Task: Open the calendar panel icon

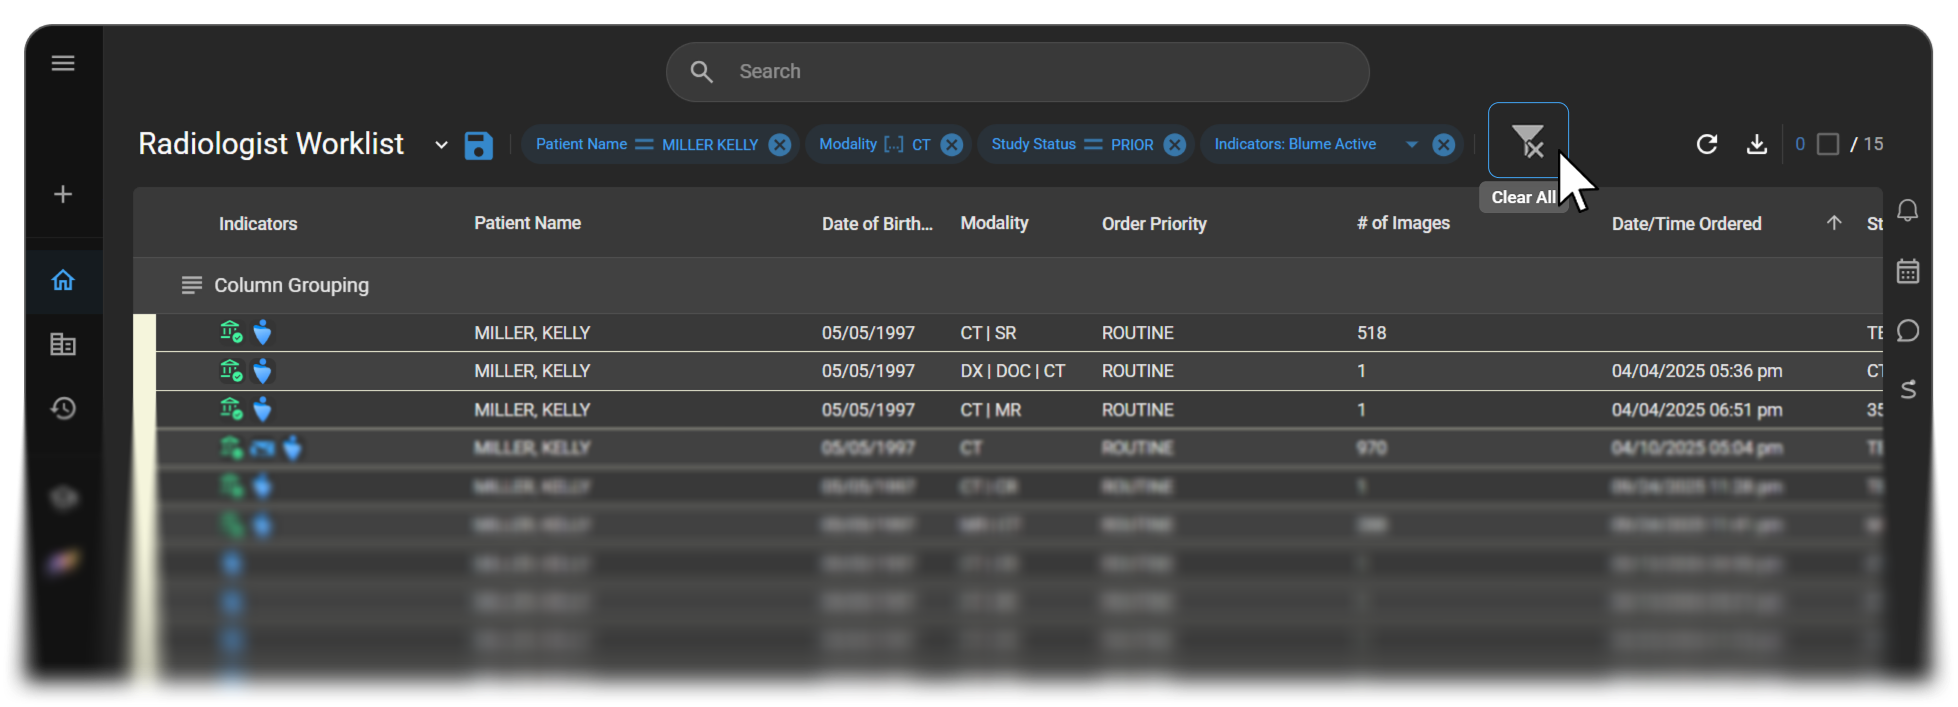Action: (x=1908, y=271)
